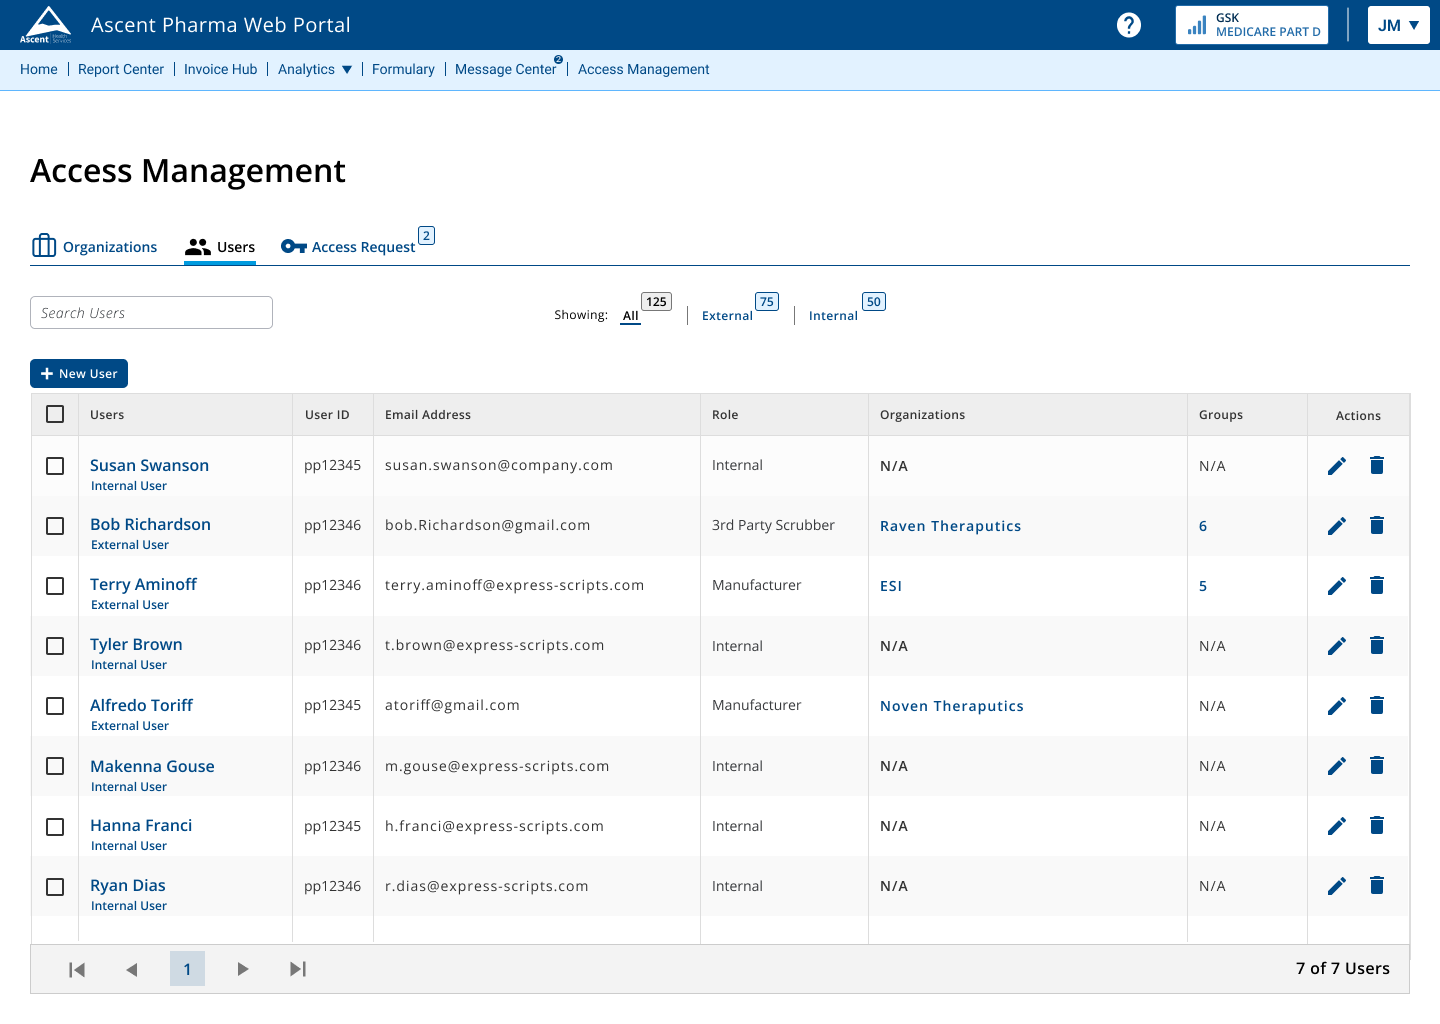
Task: Delete Ryan Dias with trash icon
Action: pyautogui.click(x=1377, y=885)
